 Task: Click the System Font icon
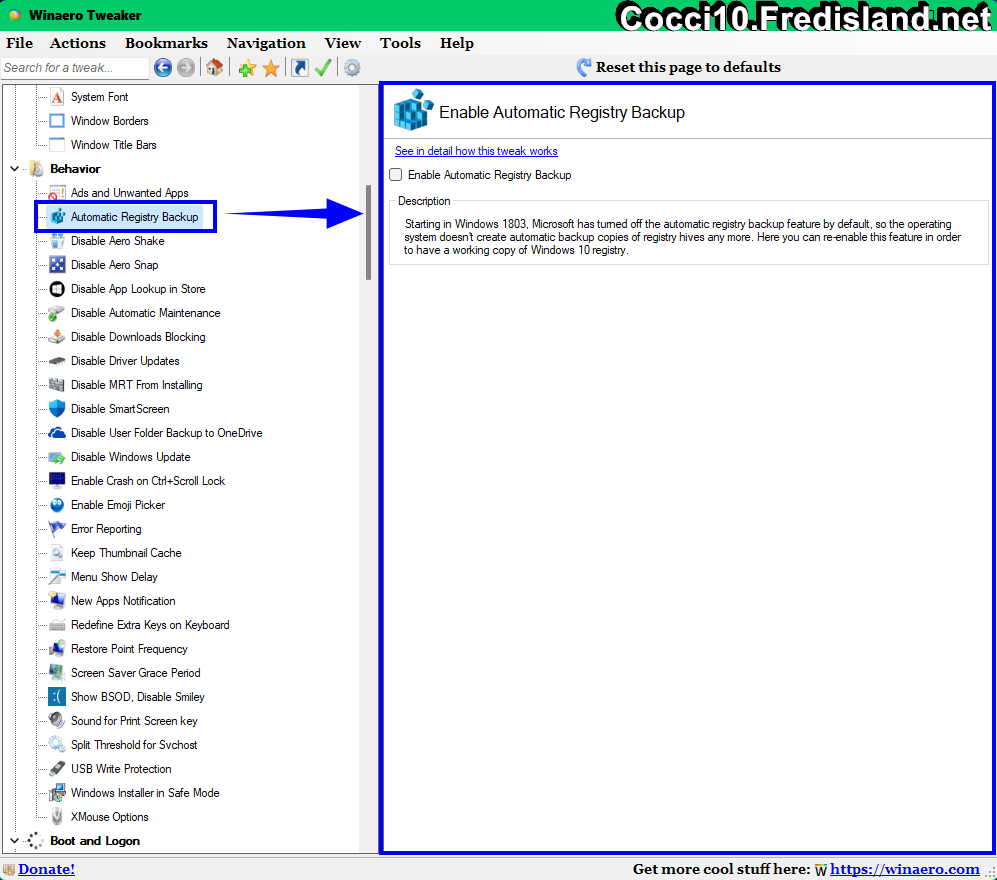point(57,97)
